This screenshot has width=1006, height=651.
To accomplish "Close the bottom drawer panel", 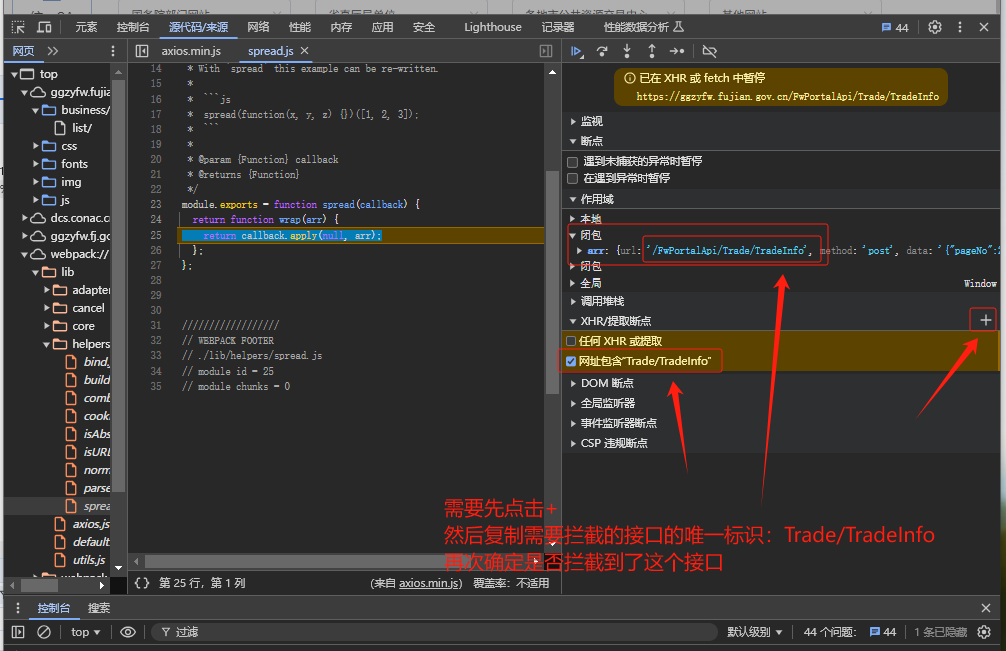I will pyautogui.click(x=985, y=608).
